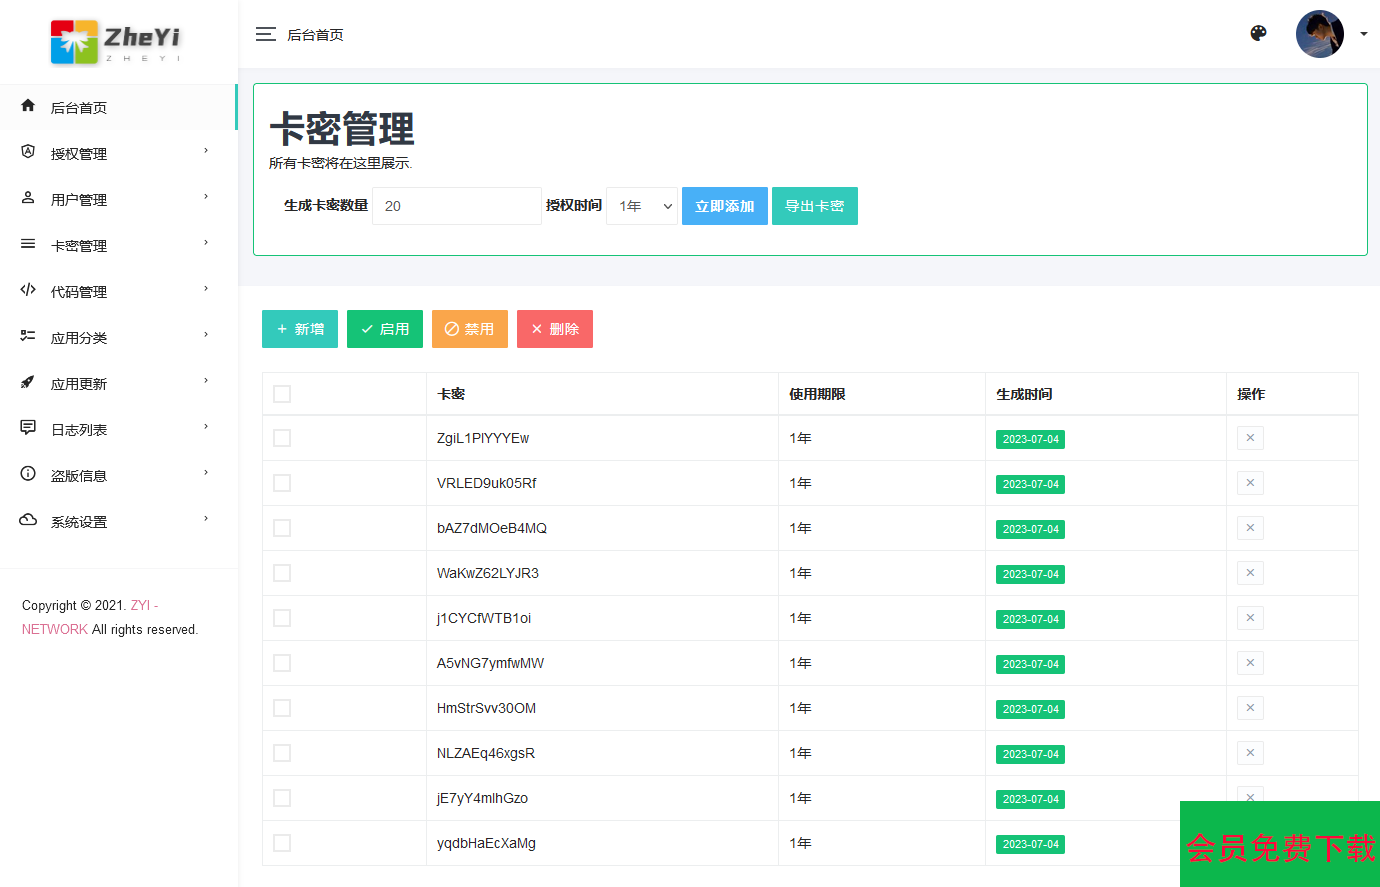Click the user avatar picture
This screenshot has height=887, width=1380.
(x=1319, y=34)
